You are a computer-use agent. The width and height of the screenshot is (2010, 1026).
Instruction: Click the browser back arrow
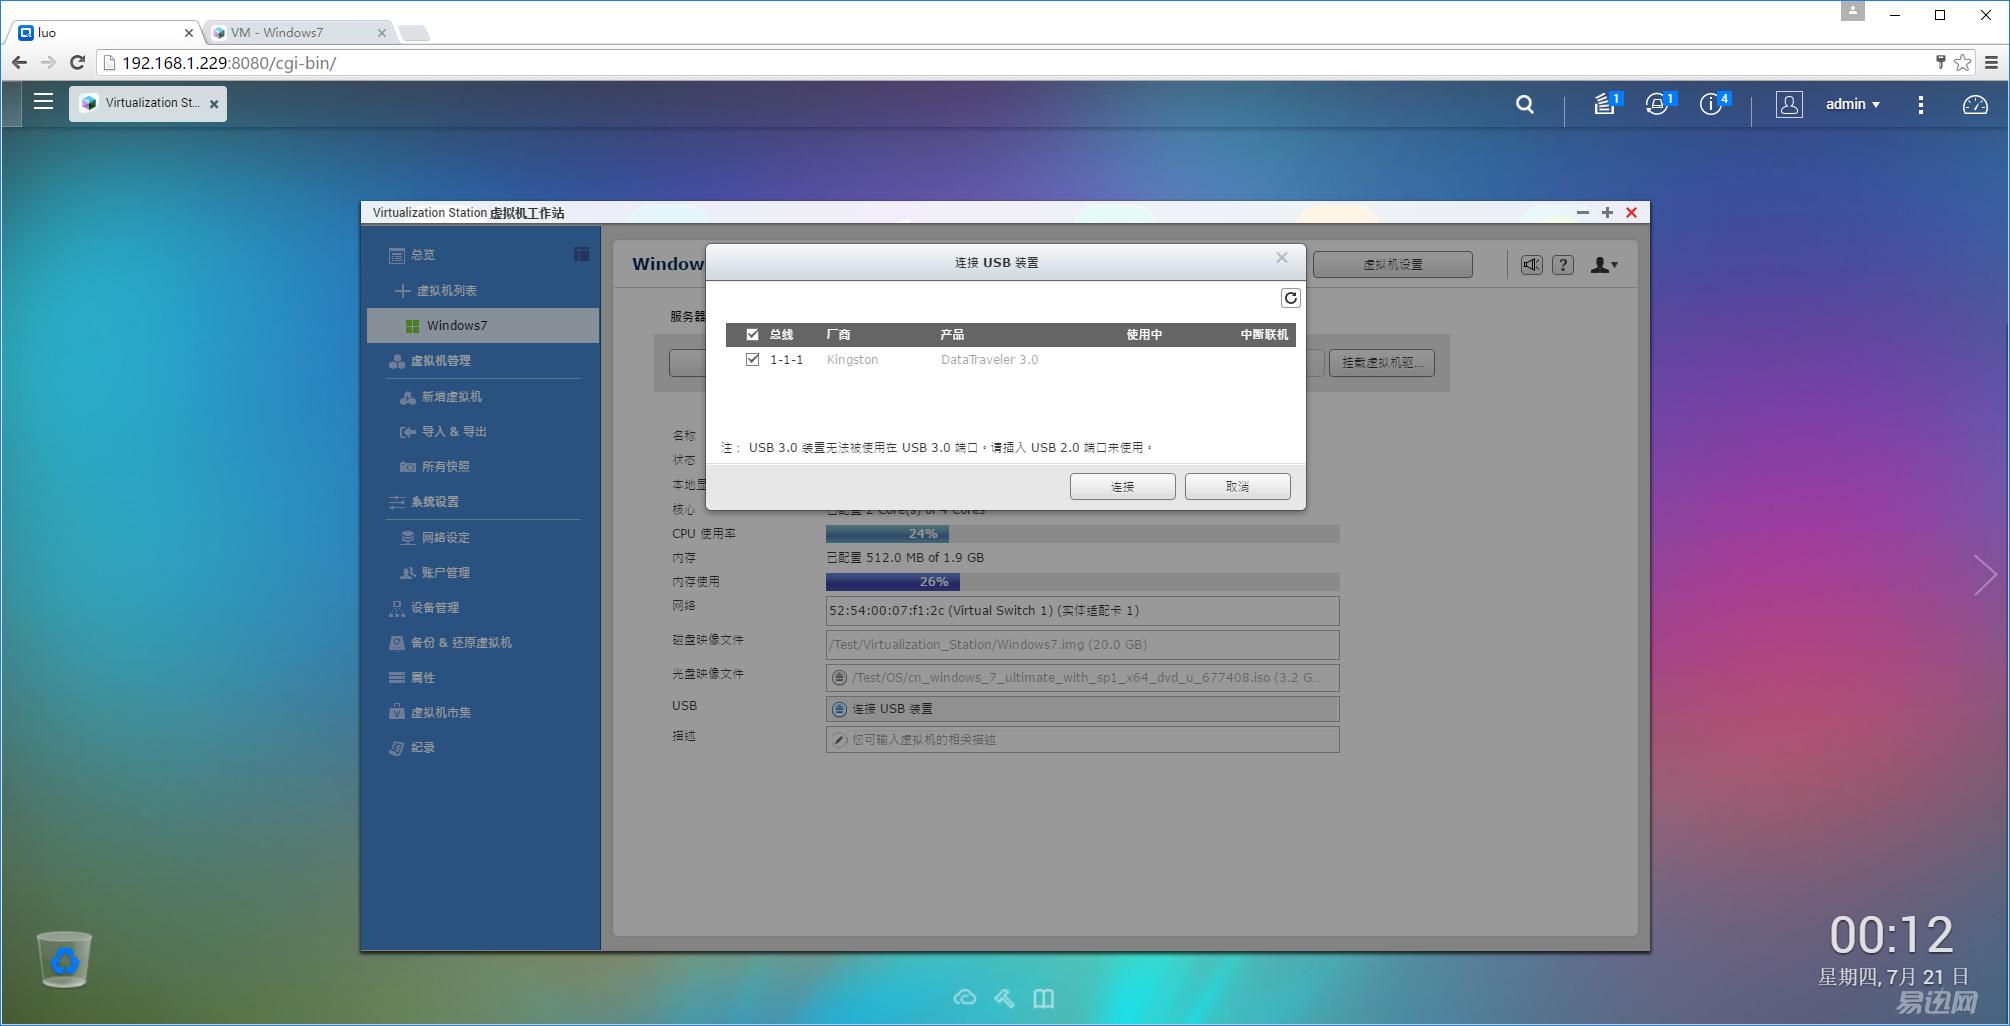click(19, 63)
